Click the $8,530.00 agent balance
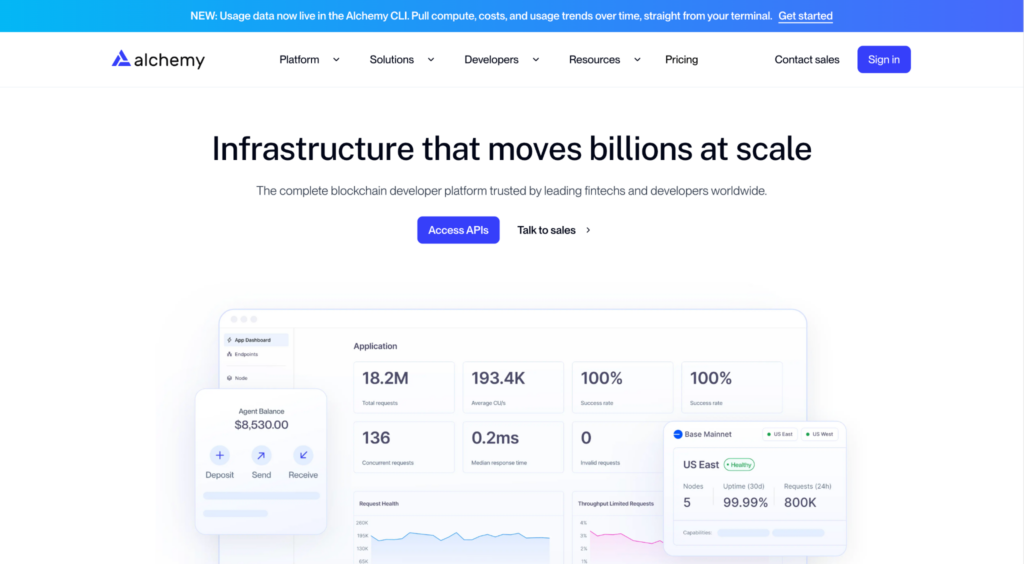This screenshot has height=564, width=1024. coord(261,425)
